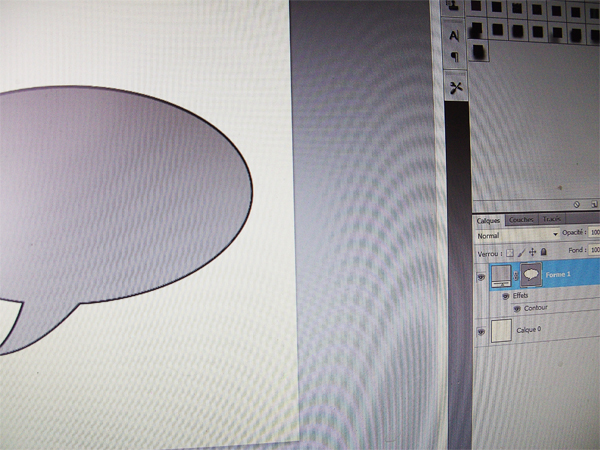Select the Calque 0 layer thumbnail
The width and height of the screenshot is (600, 450).
tap(501, 331)
